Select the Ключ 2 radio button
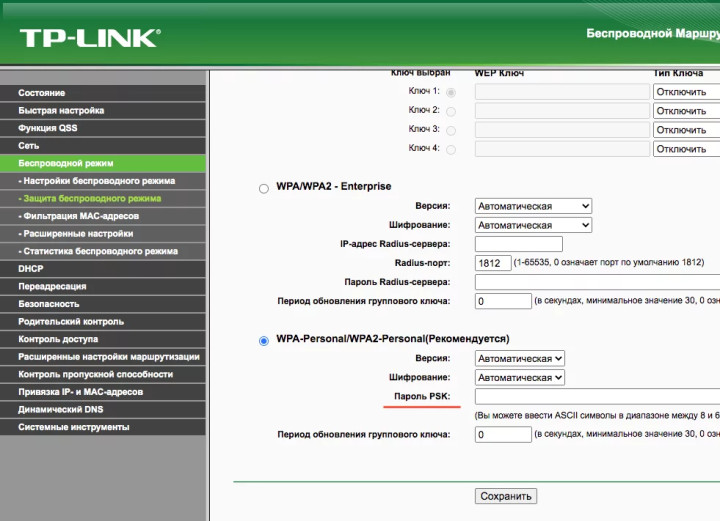 (x=450, y=111)
